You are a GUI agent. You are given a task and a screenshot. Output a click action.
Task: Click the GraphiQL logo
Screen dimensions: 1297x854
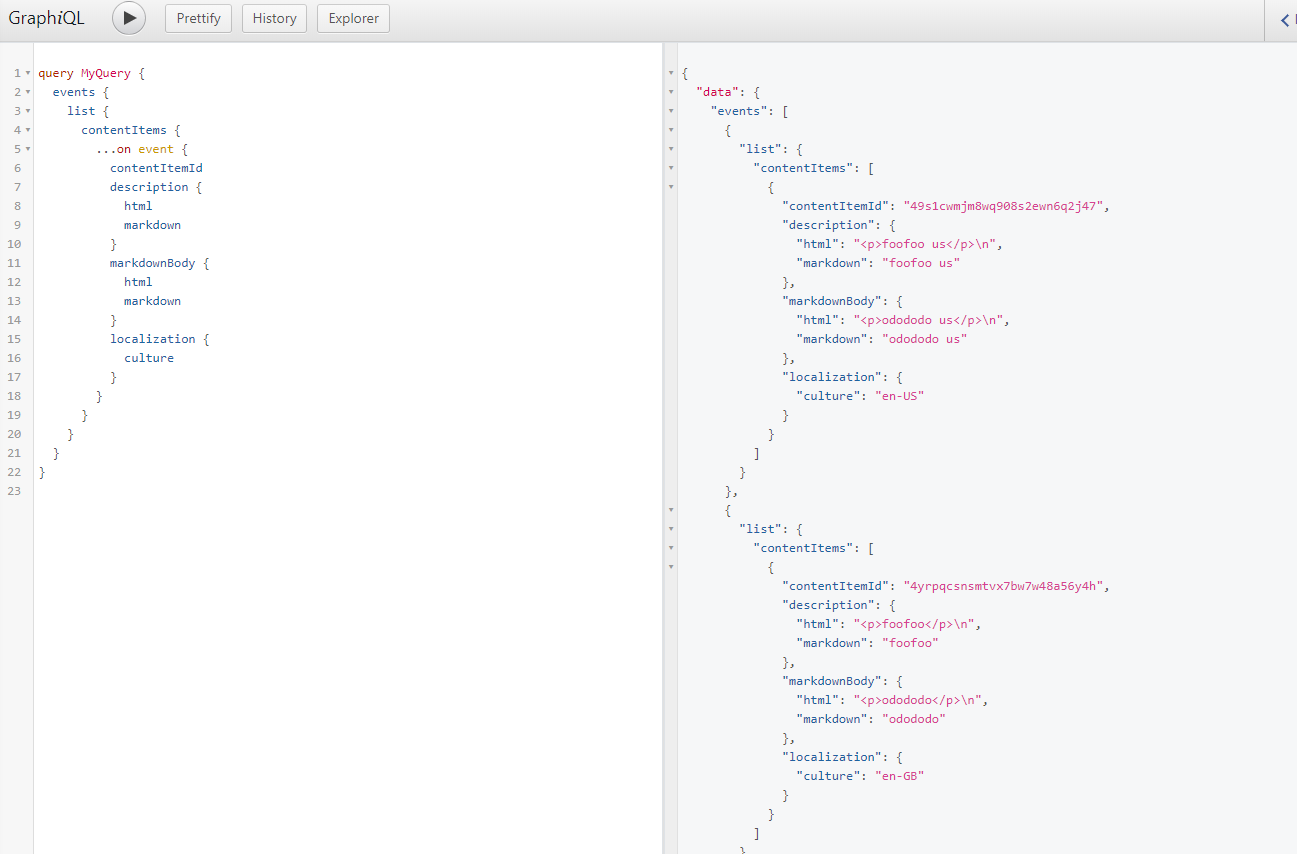46,18
